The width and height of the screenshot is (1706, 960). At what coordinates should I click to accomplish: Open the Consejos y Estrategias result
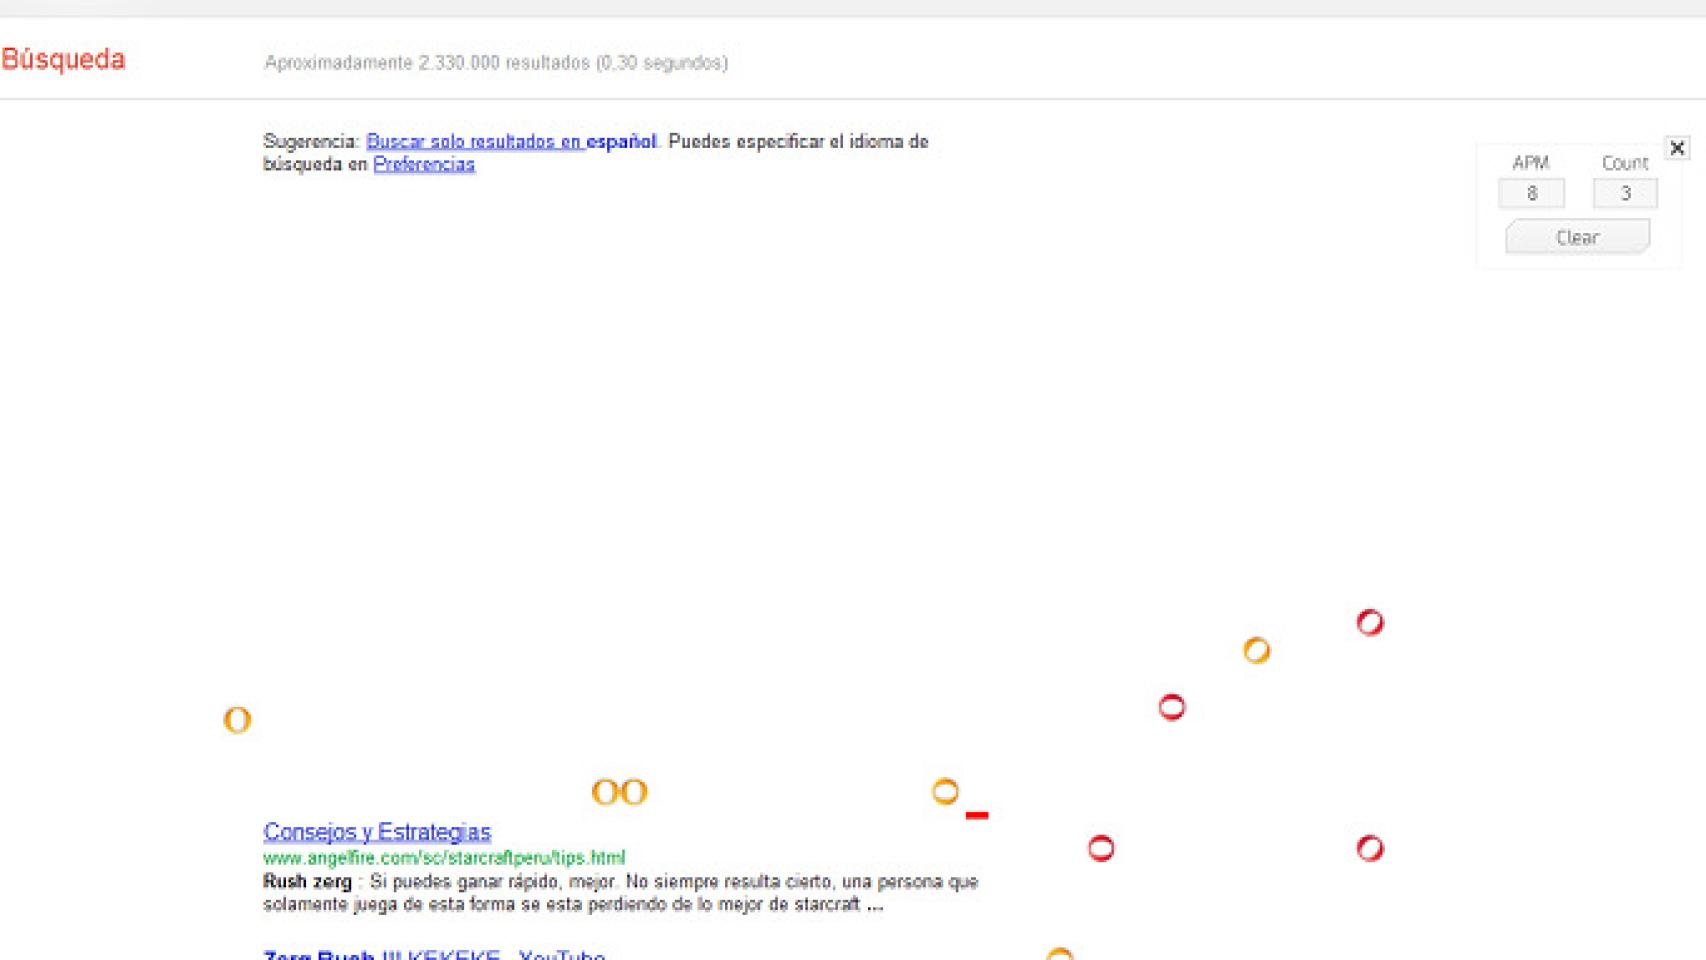tap(376, 832)
